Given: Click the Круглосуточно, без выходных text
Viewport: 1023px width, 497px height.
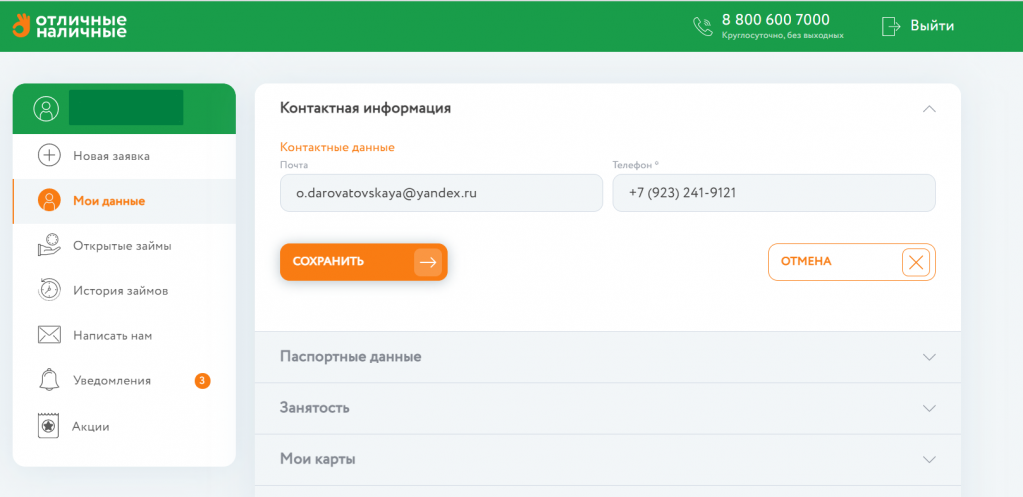Looking at the screenshot, I should tap(783, 36).
